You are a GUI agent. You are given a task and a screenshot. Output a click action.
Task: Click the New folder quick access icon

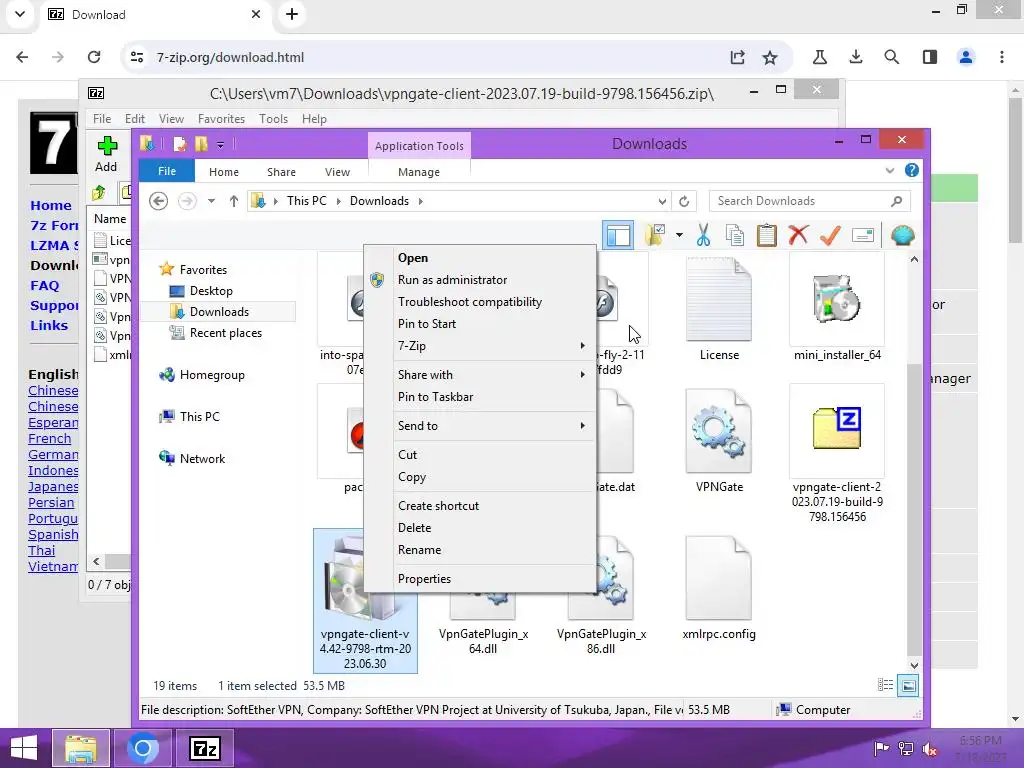[201, 144]
